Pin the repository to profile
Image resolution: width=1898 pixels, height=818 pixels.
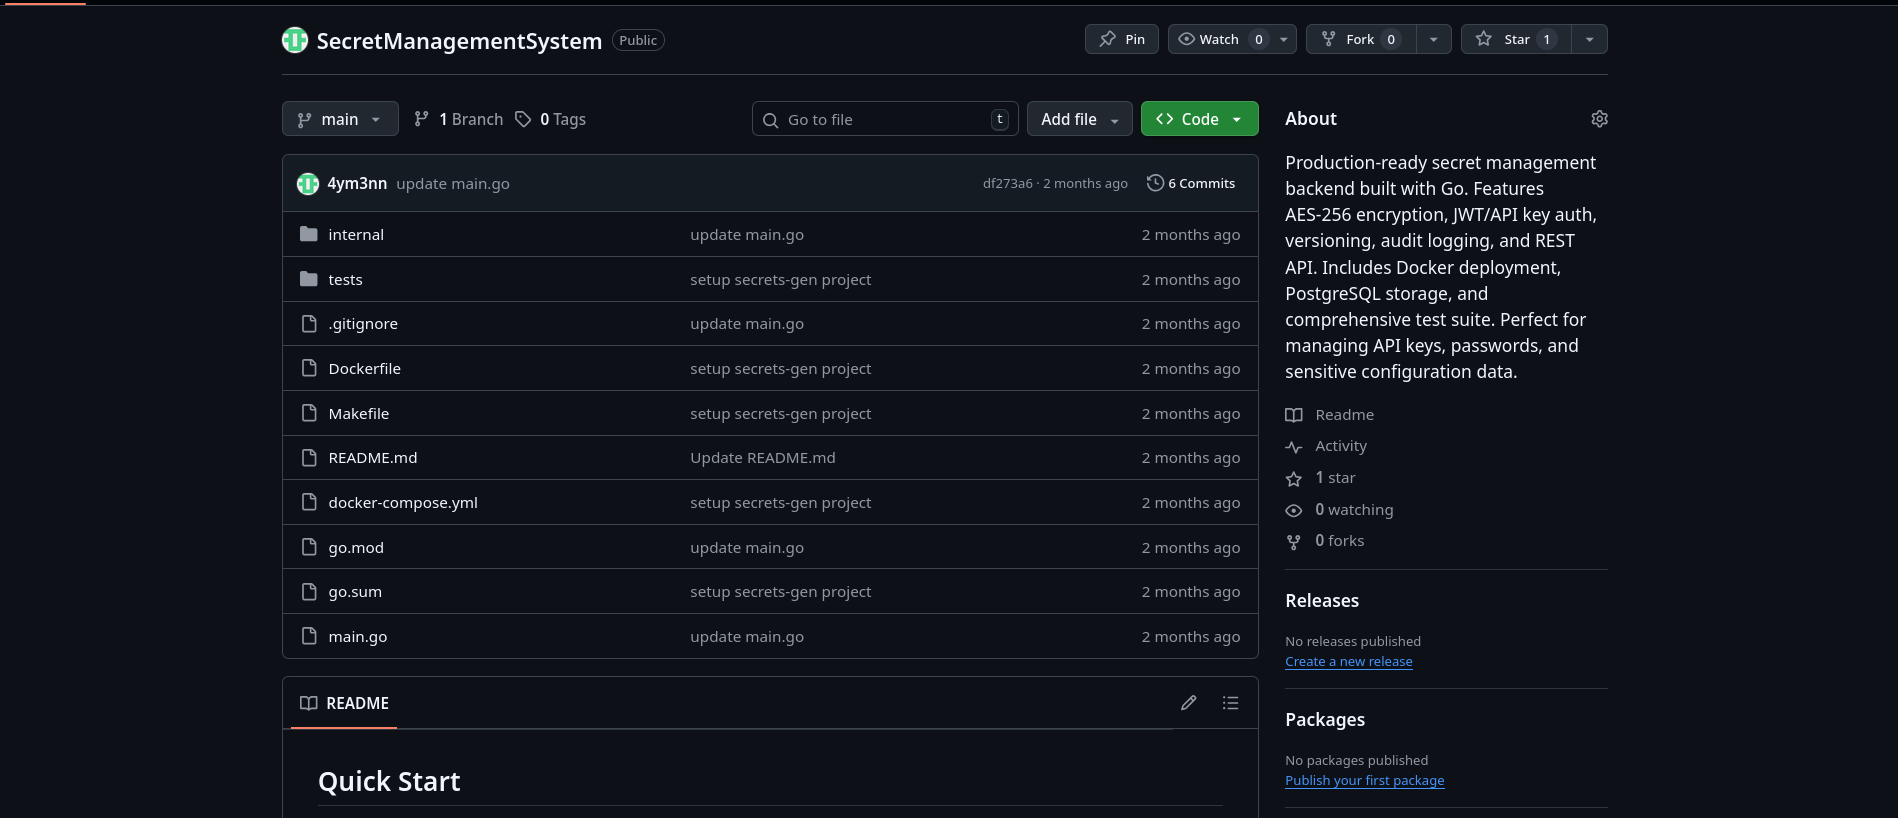coord(1122,39)
